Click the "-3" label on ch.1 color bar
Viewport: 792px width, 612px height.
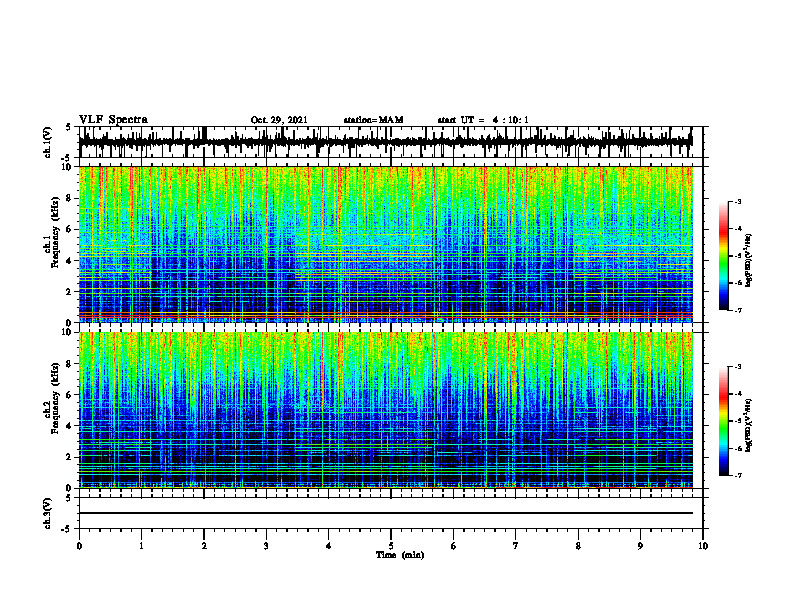tap(737, 201)
